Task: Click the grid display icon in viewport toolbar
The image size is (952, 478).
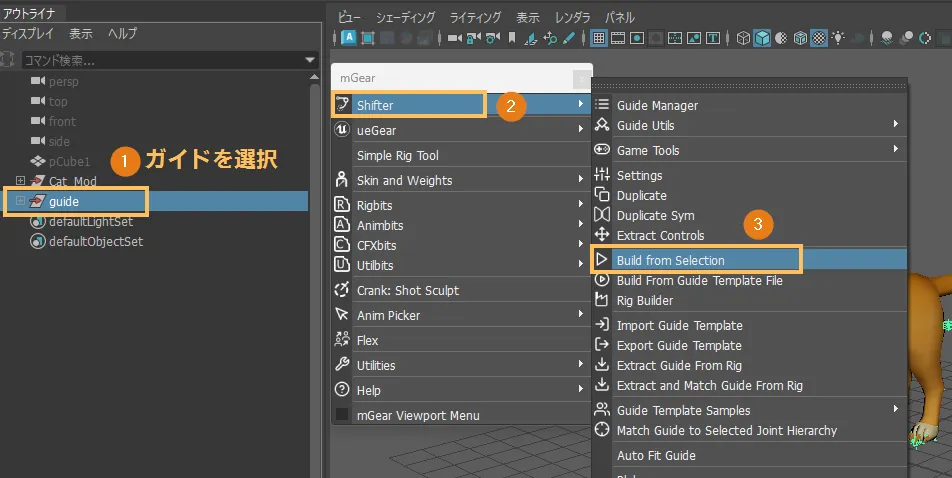Action: (x=599, y=38)
